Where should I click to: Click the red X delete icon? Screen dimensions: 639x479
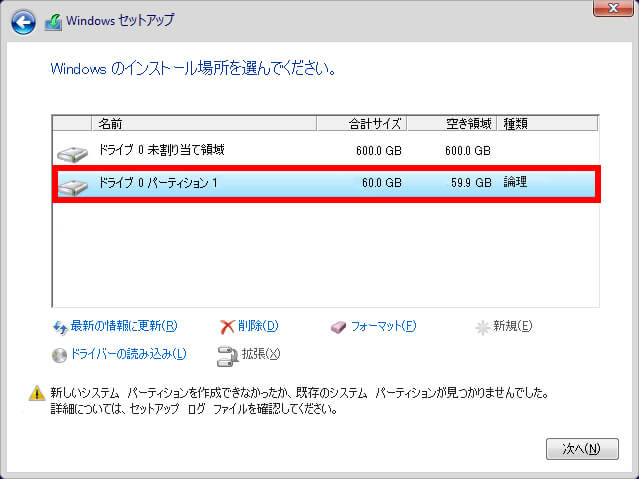227,326
